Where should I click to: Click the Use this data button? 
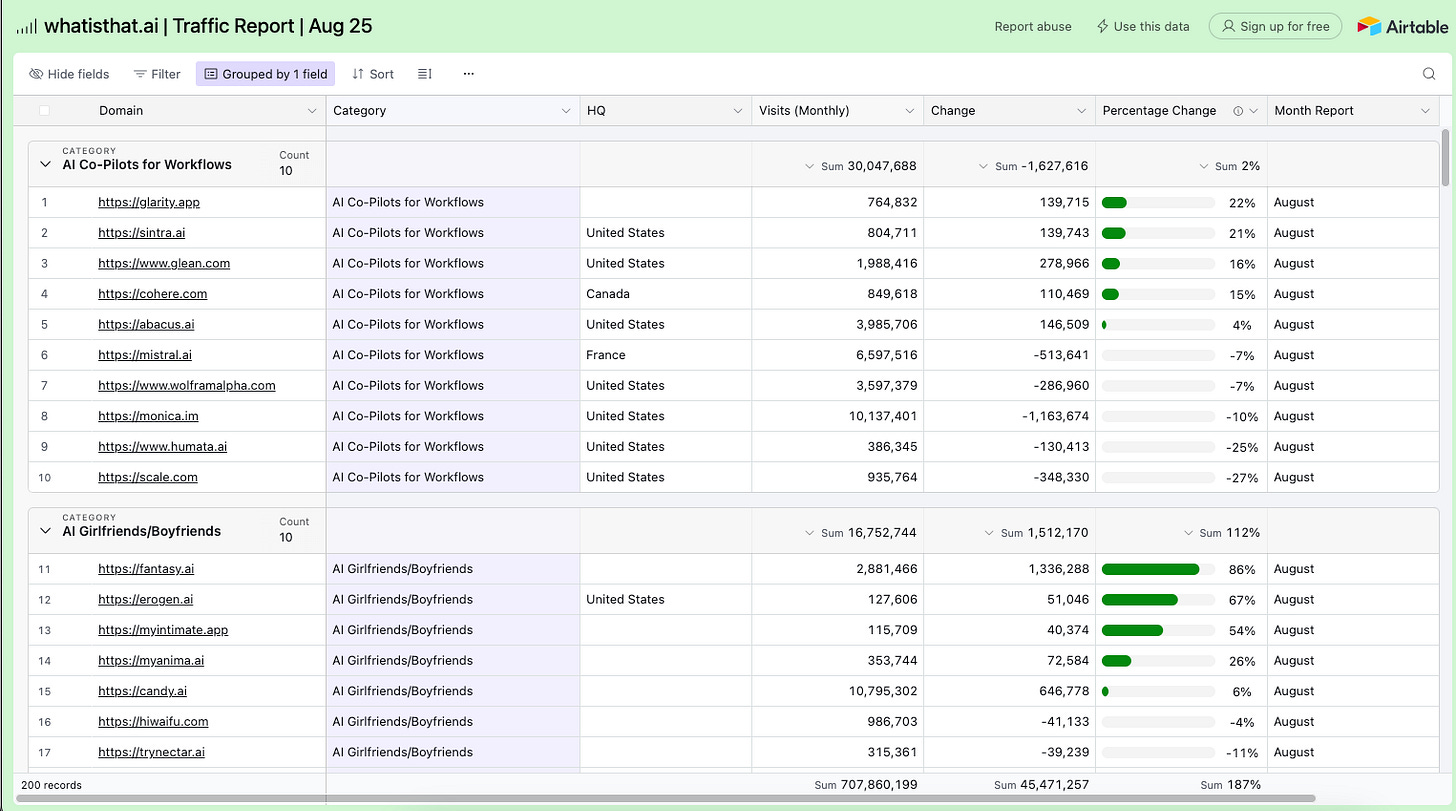pos(1143,27)
